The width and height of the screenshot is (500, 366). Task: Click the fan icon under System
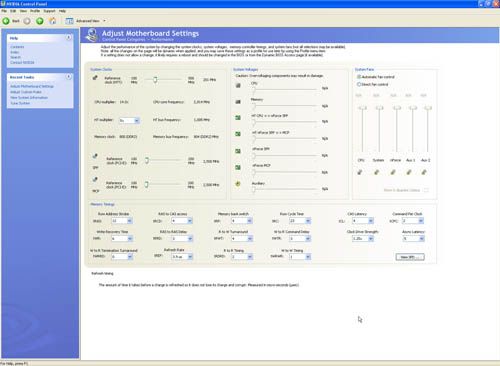[377, 172]
